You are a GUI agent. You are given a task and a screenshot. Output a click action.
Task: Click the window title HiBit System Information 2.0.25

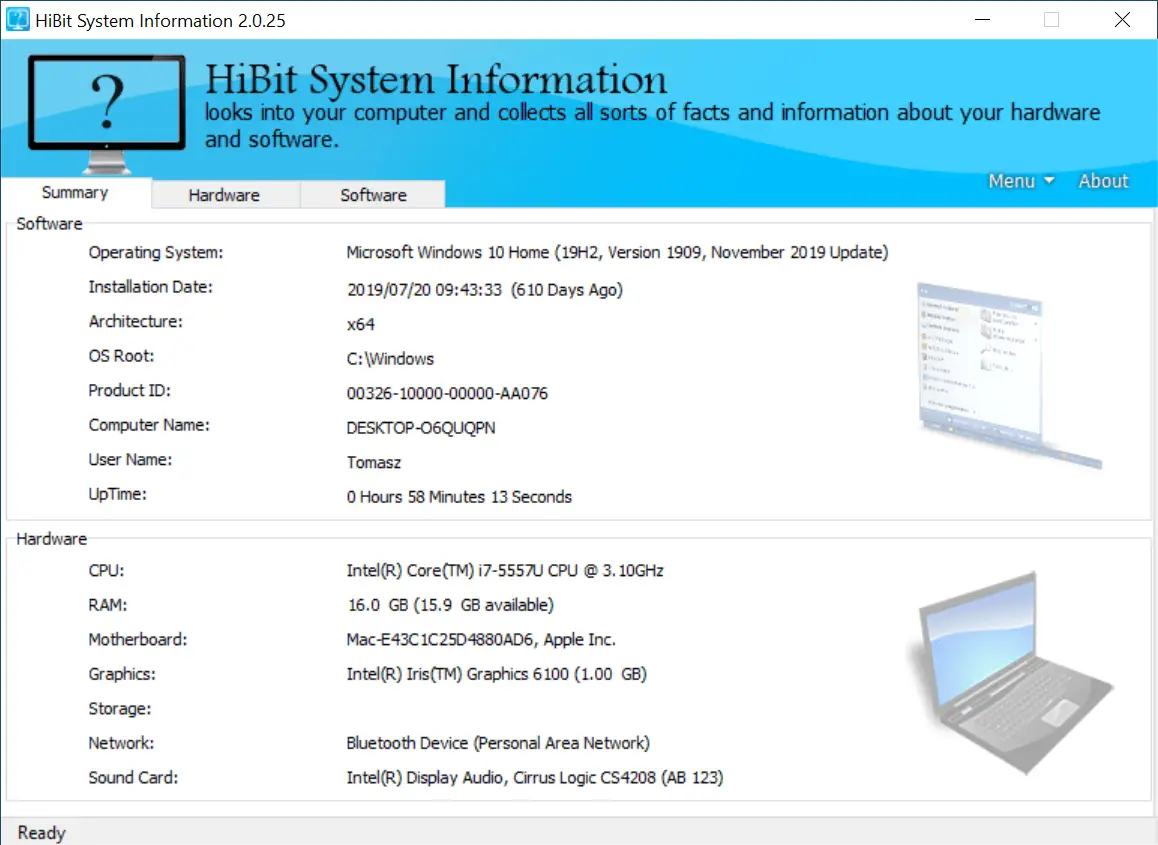[x=160, y=21]
